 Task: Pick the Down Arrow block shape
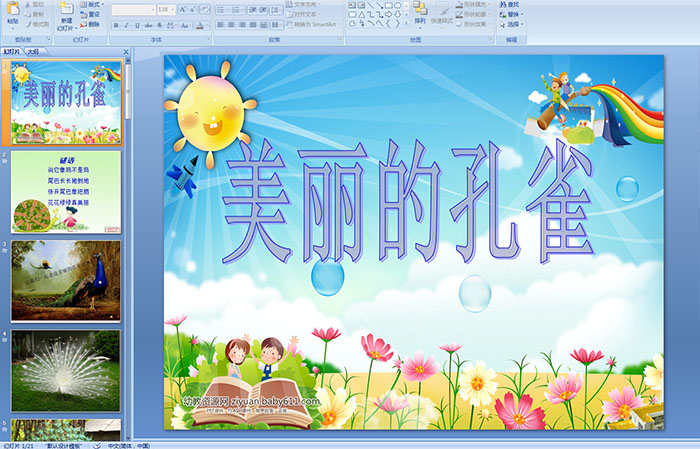pyautogui.click(x=398, y=15)
